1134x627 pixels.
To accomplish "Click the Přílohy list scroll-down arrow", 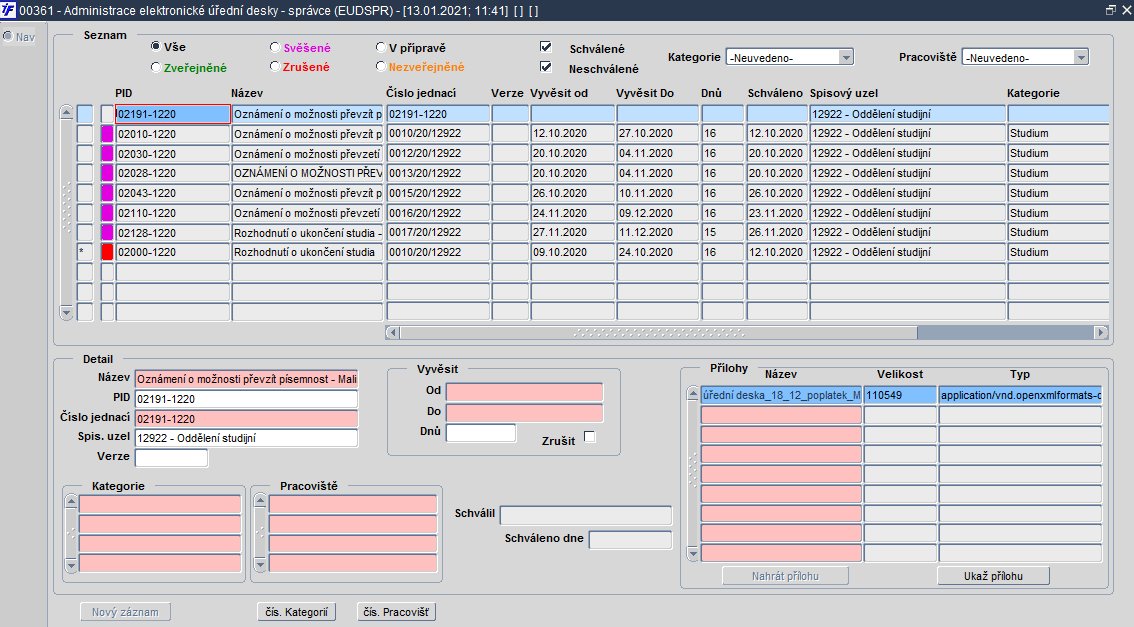I will pos(692,554).
